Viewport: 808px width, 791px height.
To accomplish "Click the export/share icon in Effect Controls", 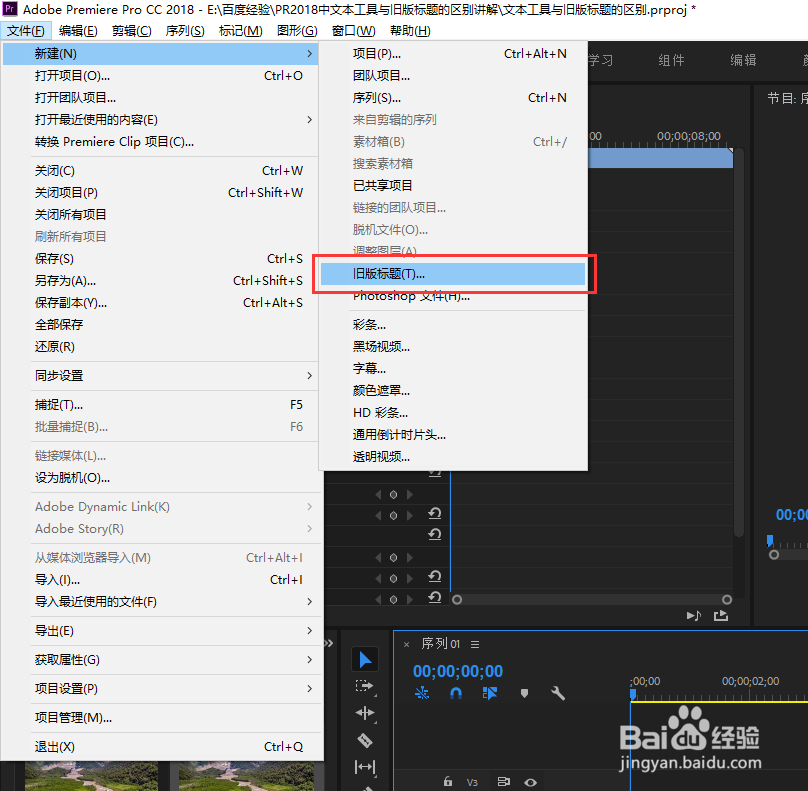I will pyautogui.click(x=720, y=615).
